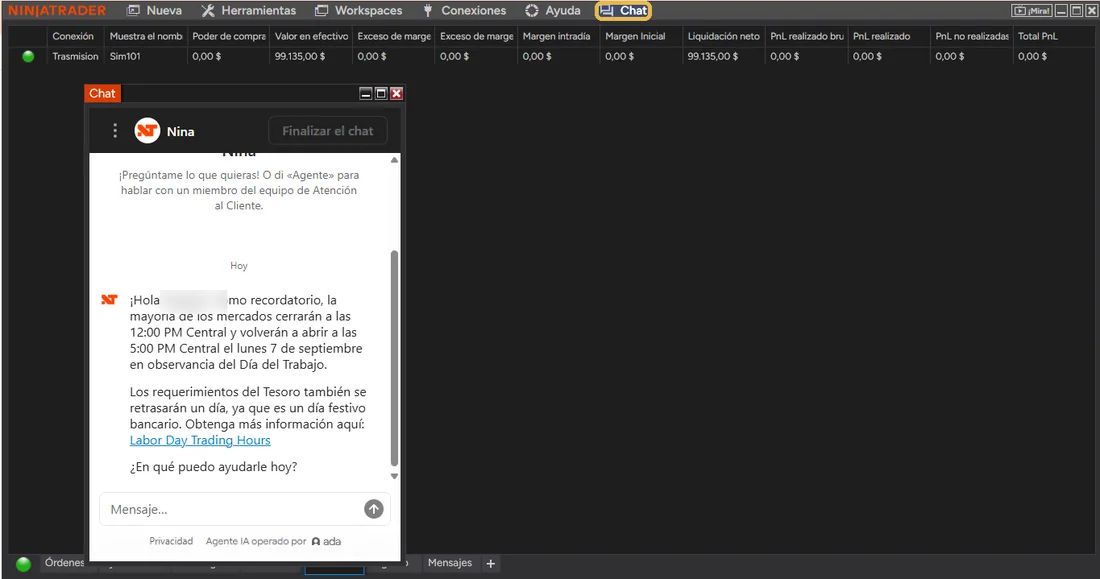Open the Nueva menu
The height and width of the screenshot is (579, 1100).
[x=154, y=11]
